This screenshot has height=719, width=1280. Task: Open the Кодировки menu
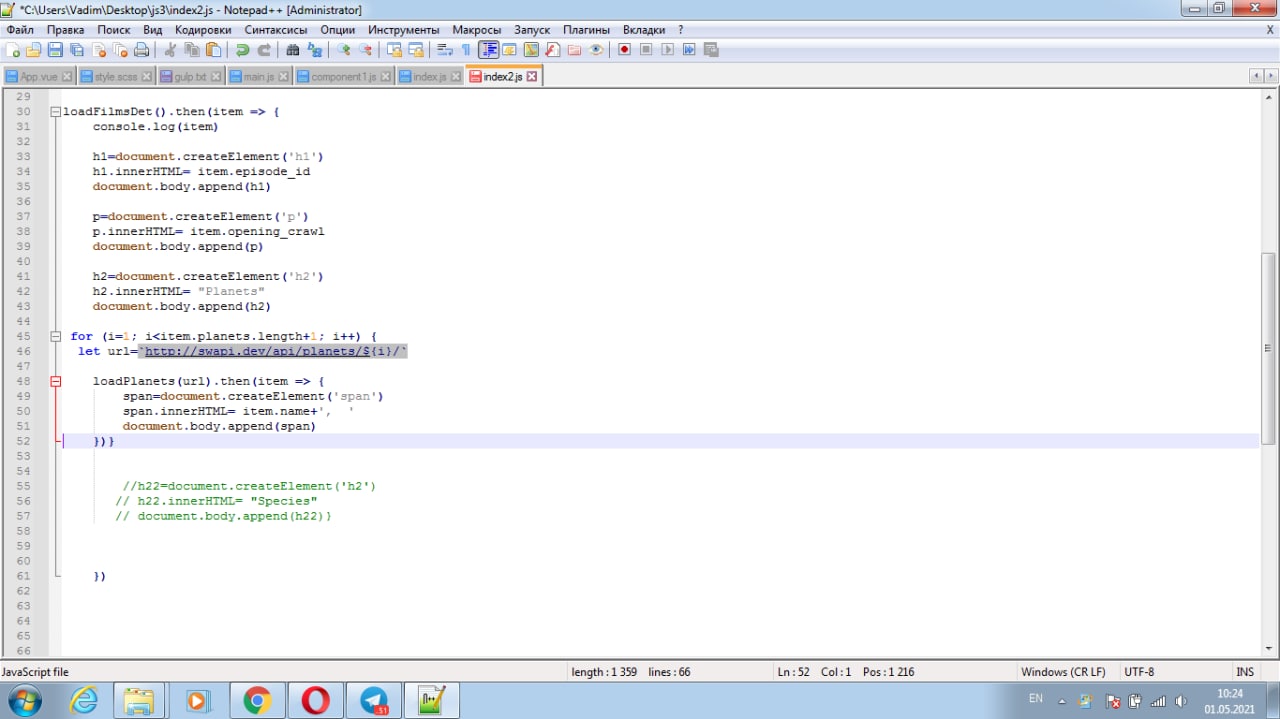tap(203, 30)
